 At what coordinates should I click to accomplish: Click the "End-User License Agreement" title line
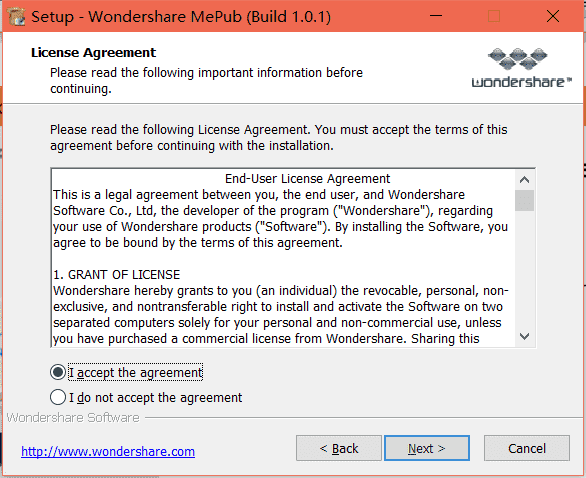pyautogui.click(x=307, y=179)
